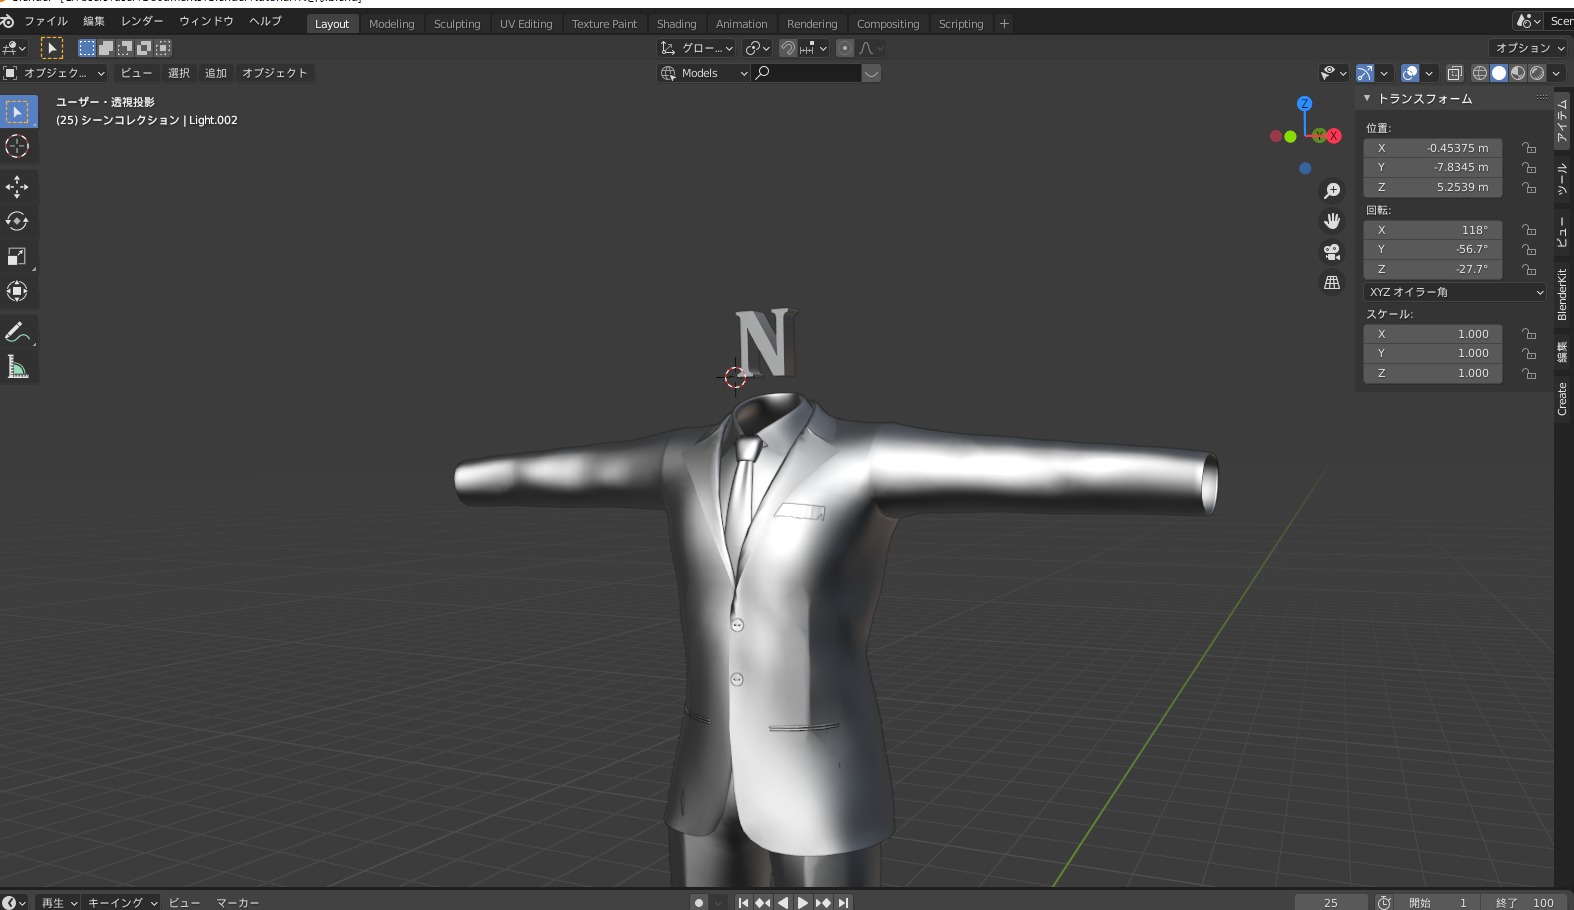Click location X field -0.45375 m
Image resolution: width=1574 pixels, height=910 pixels.
coord(1432,148)
